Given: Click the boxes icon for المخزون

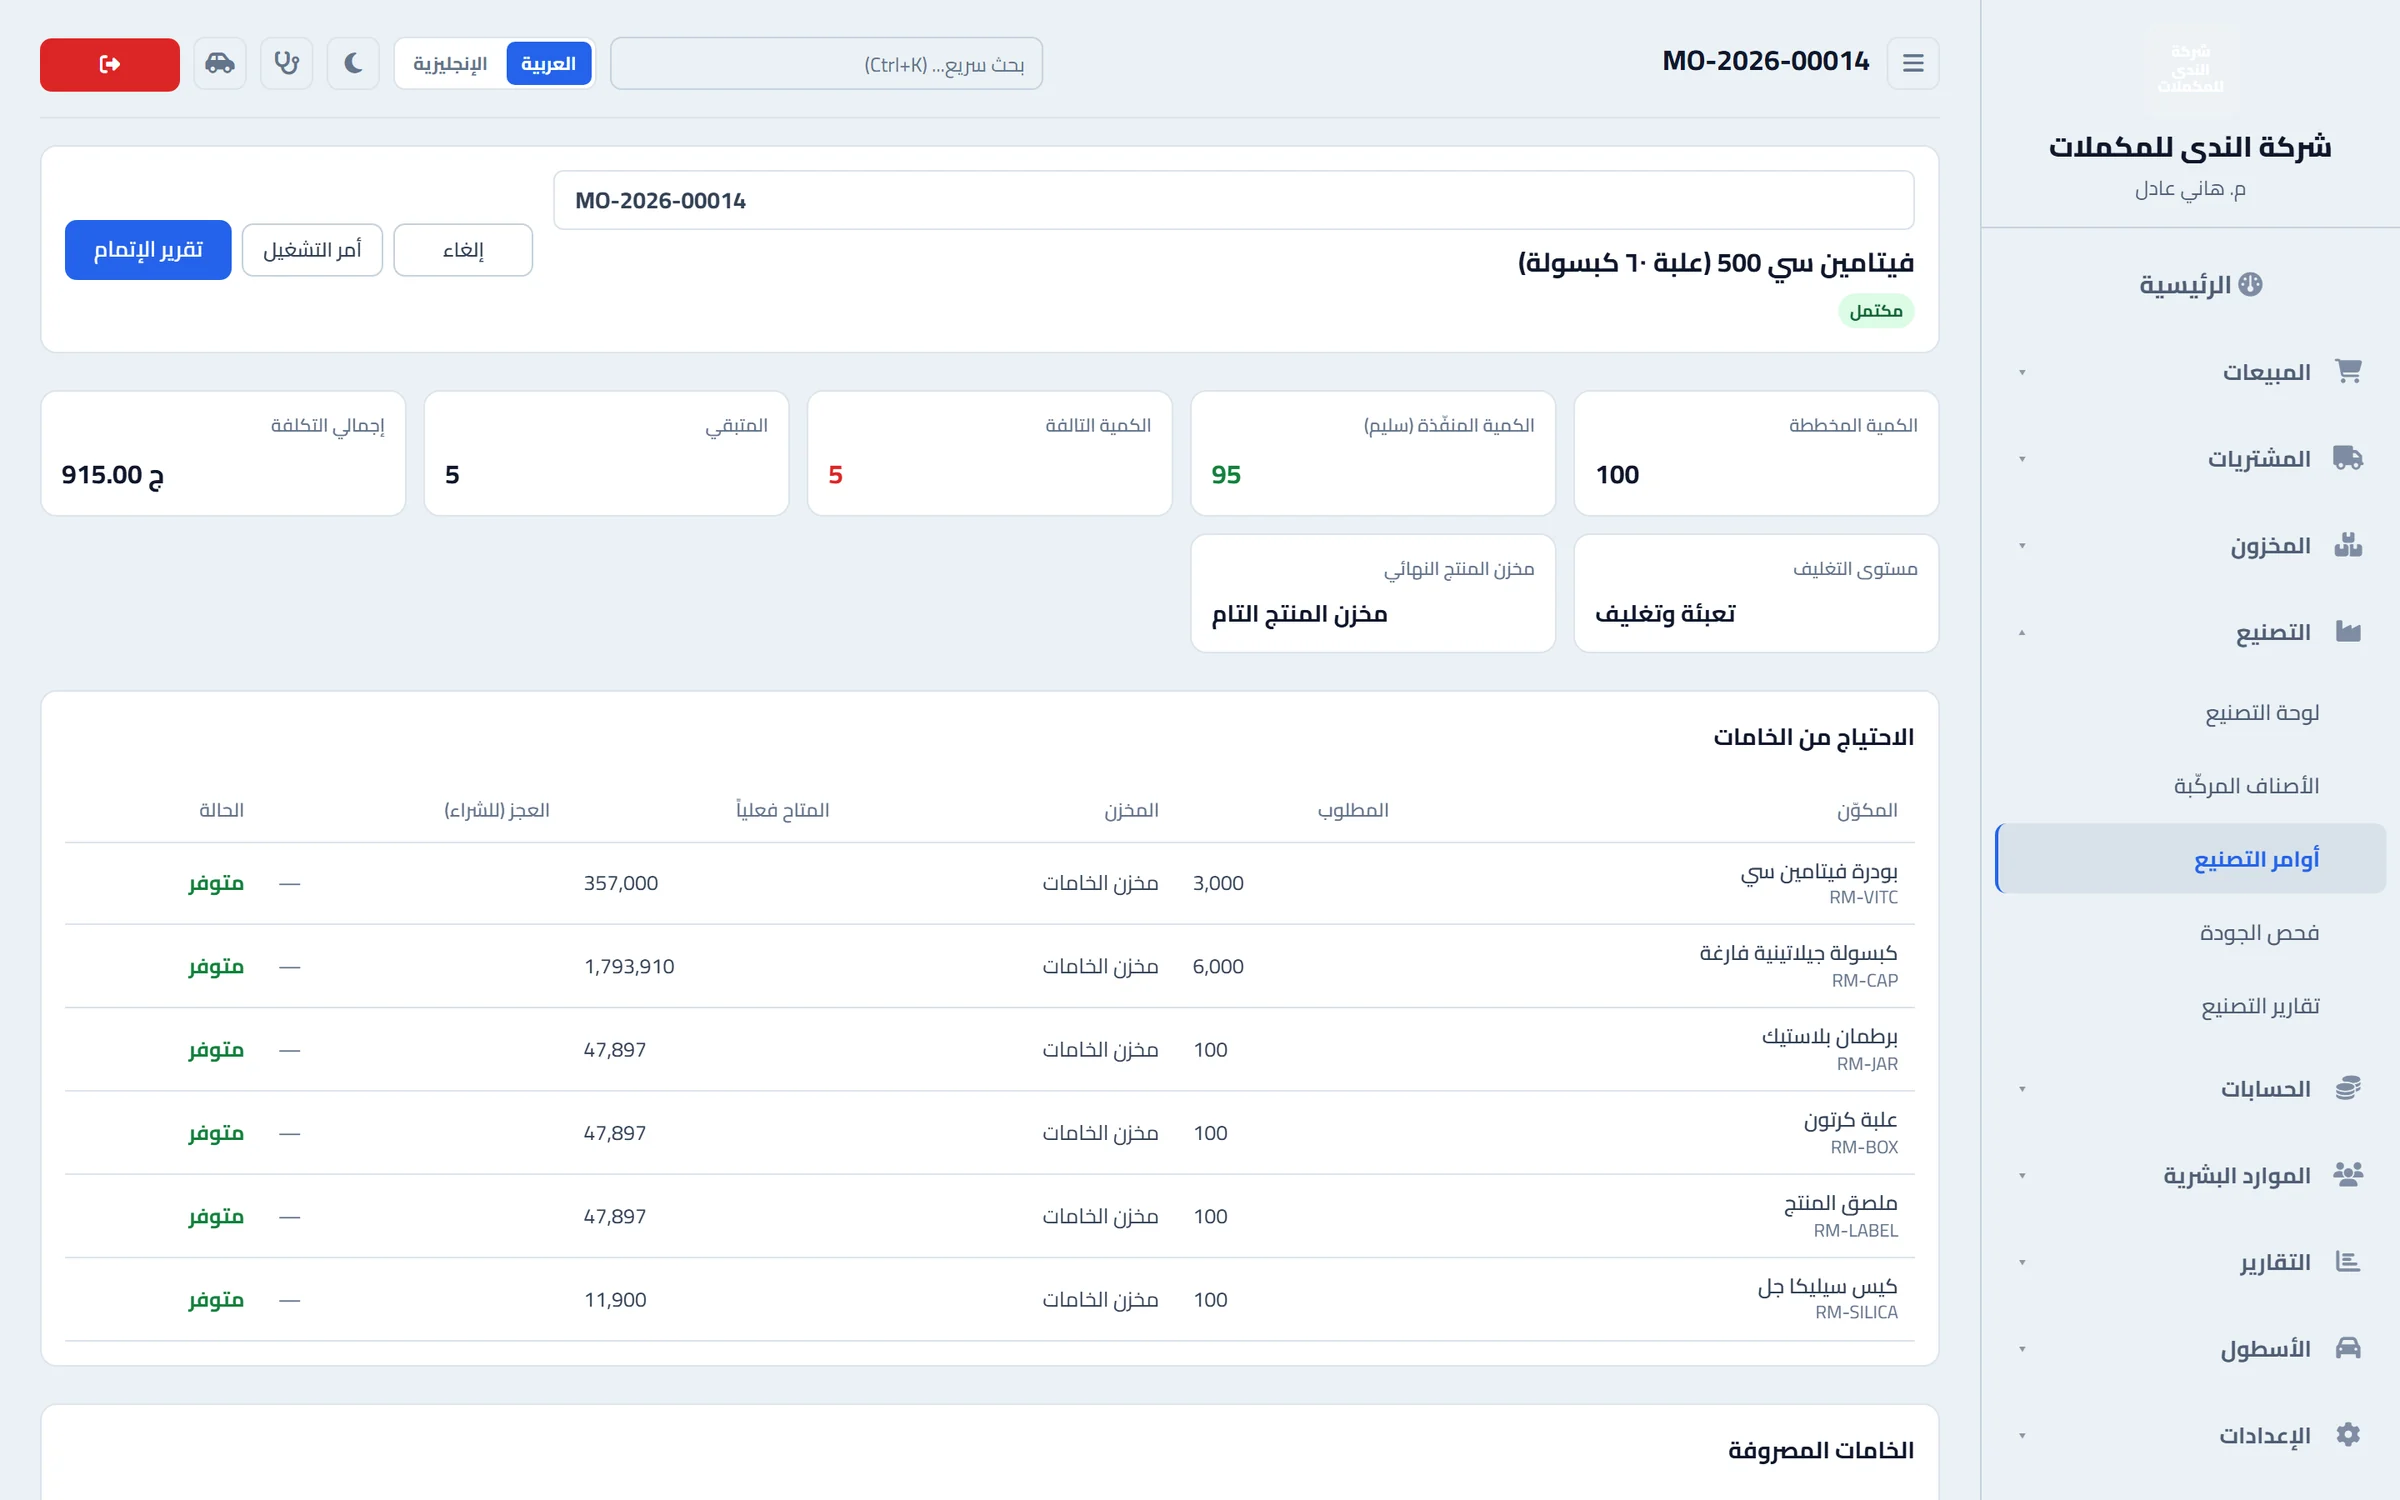Looking at the screenshot, I should [x=2348, y=545].
